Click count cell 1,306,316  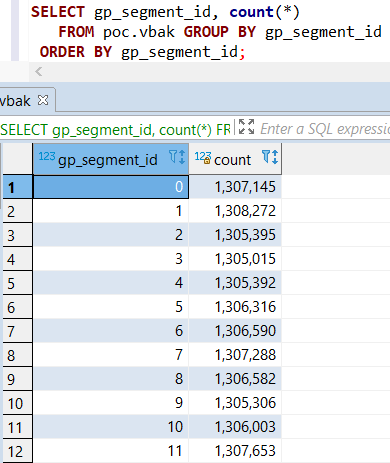[235, 307]
